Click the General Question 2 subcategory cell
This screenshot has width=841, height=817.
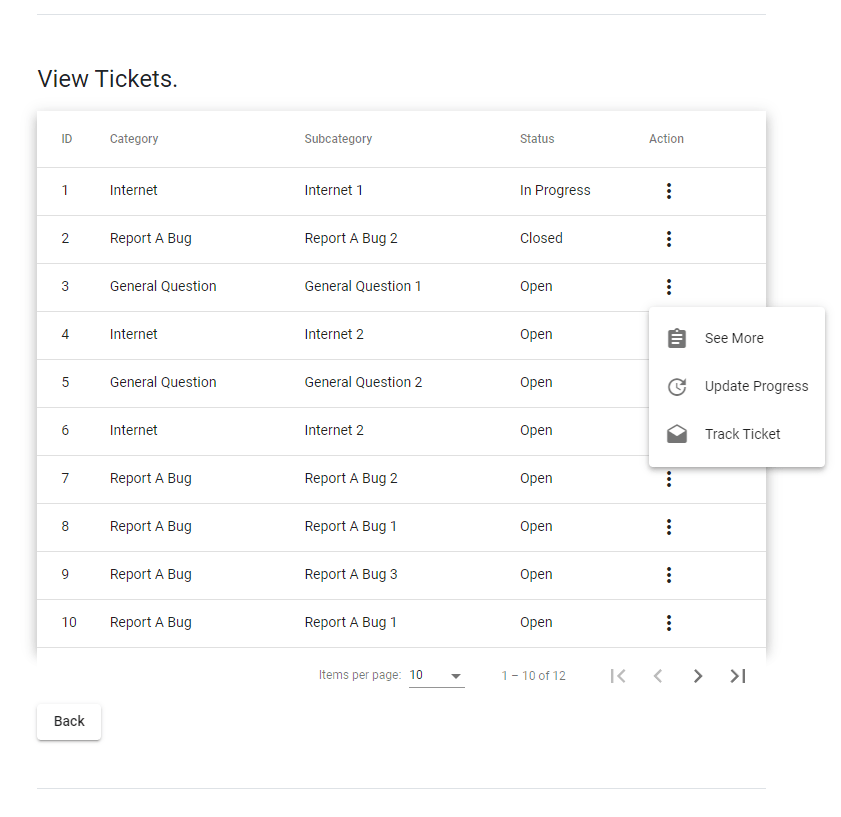[363, 383]
